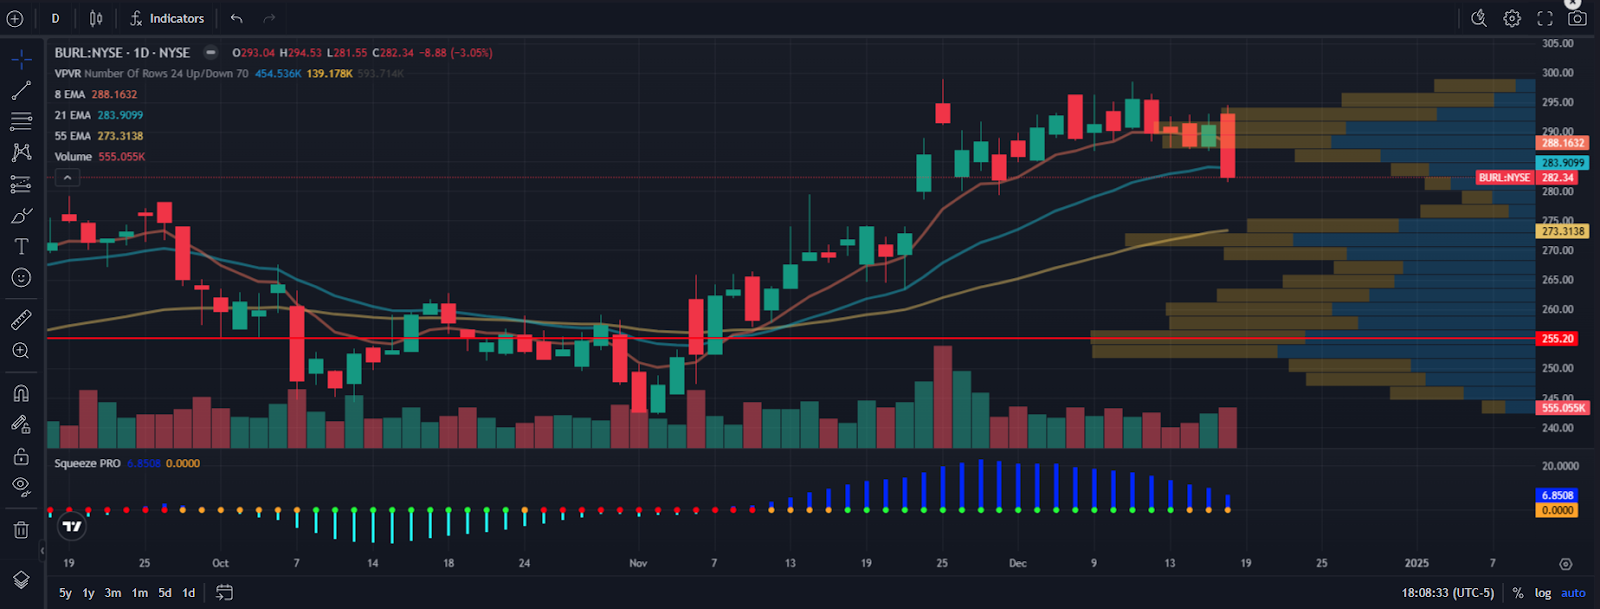Click the 18:08:33 (UTC-5) timezone
Viewport: 1600px width, 609px height.
click(1447, 593)
